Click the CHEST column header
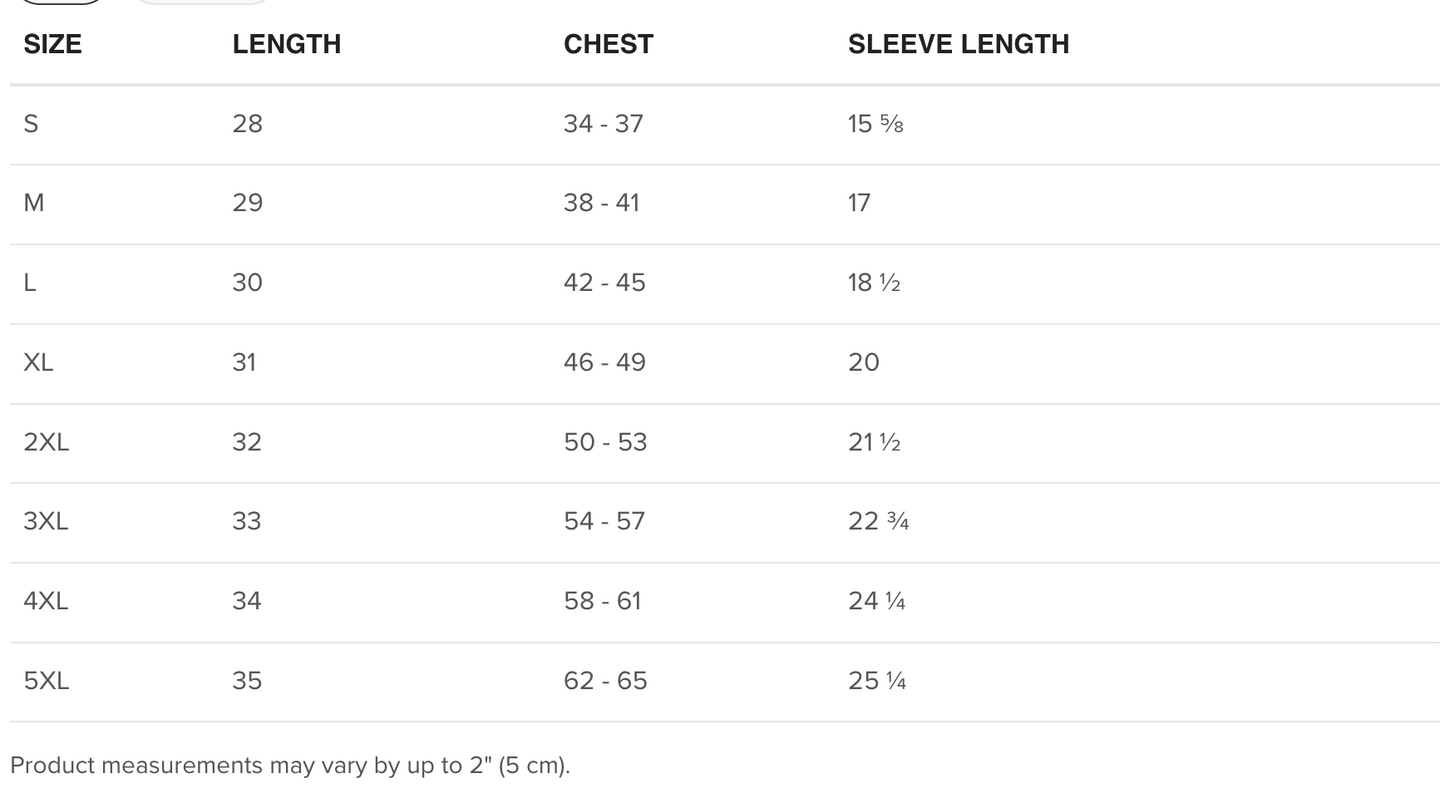This screenshot has width=1445, height=803. coord(608,44)
